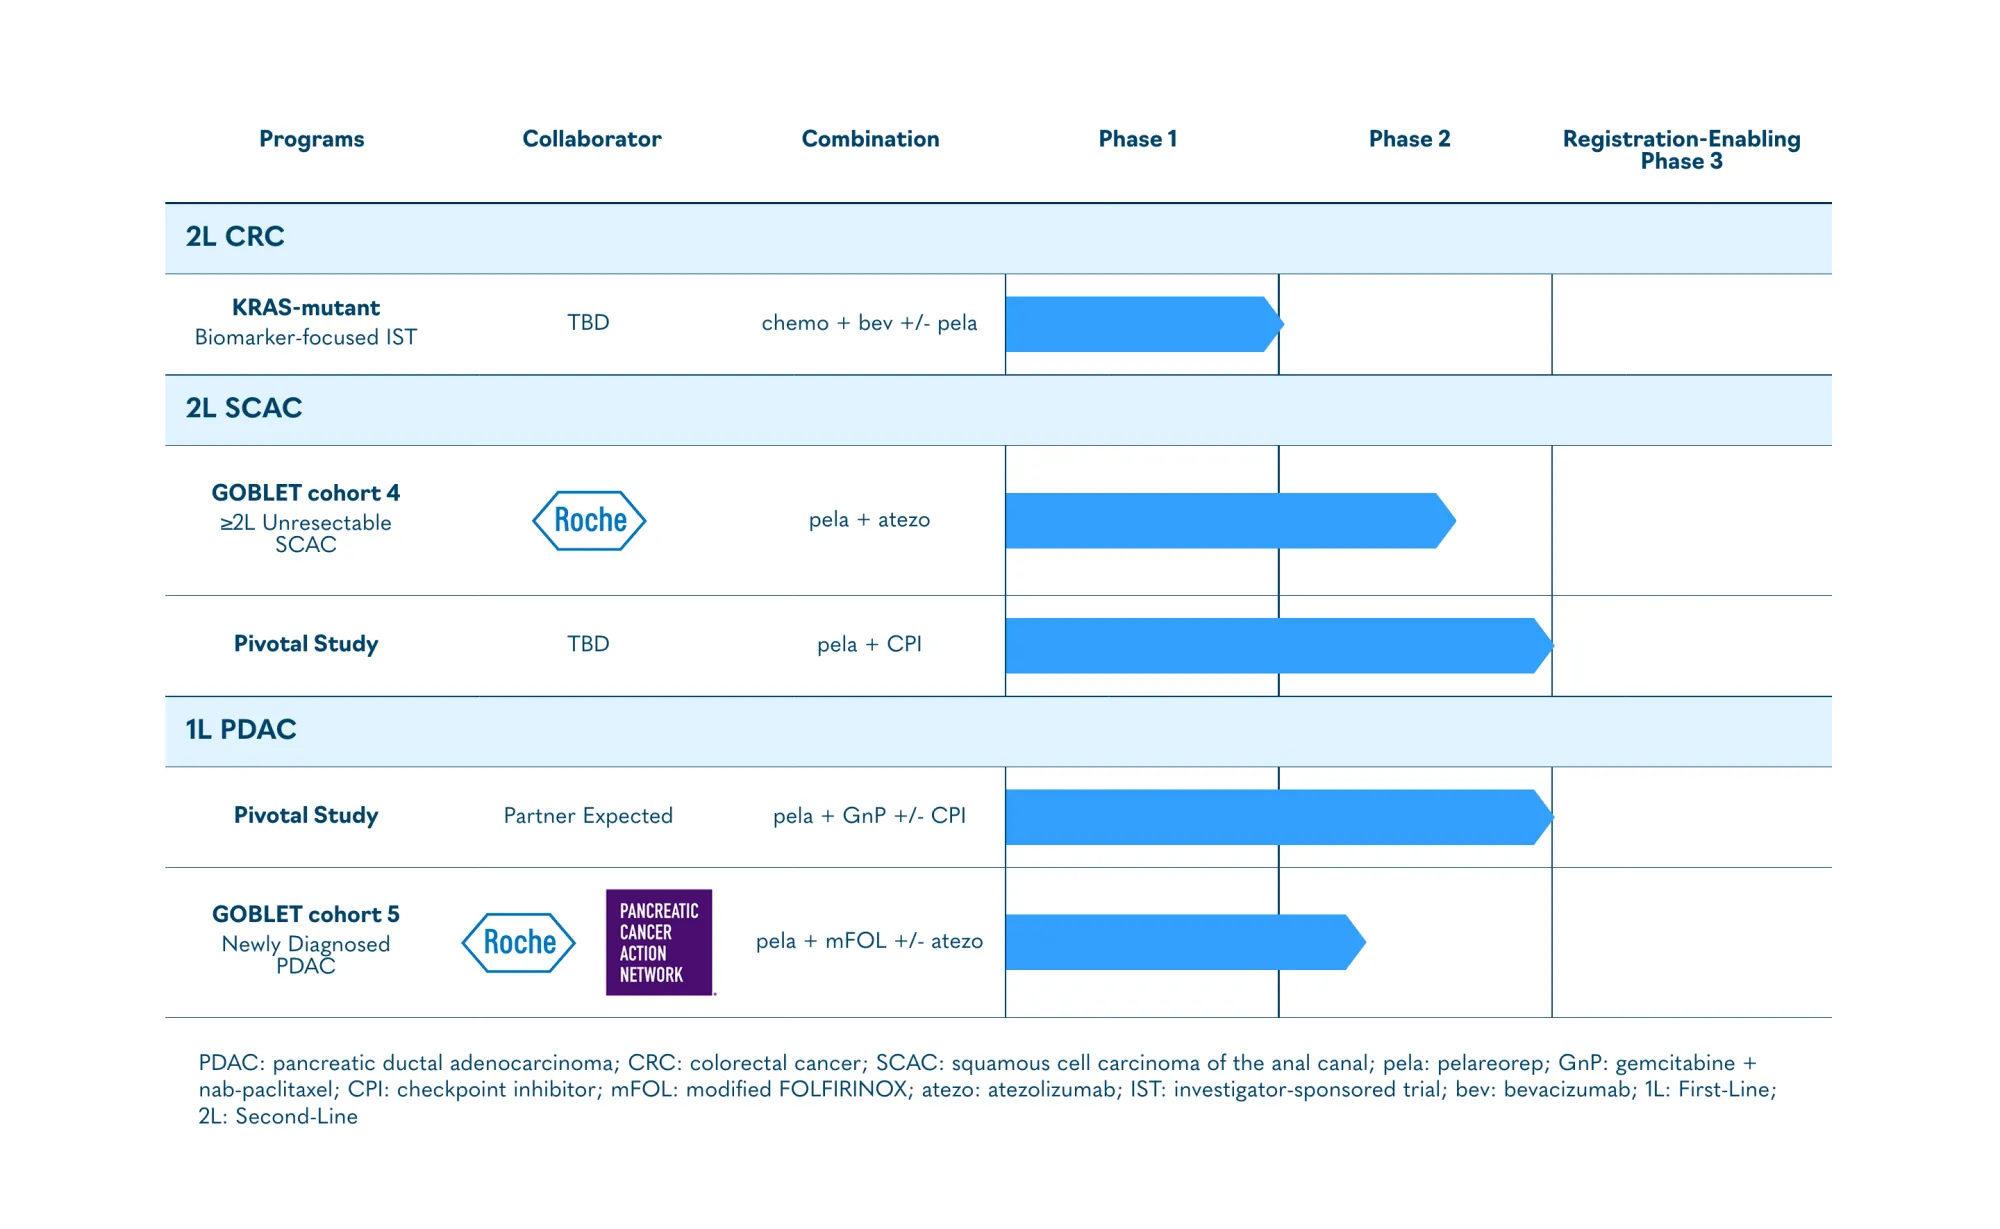This screenshot has width=2000, height=1229.
Task: Click the Registration-Enabling Phase 3 header
Action: click(x=1681, y=150)
